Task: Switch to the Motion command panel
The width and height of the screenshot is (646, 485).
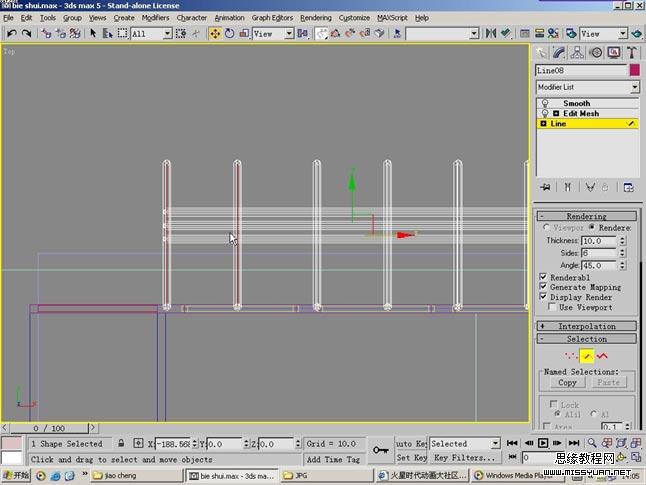Action: click(x=595, y=52)
